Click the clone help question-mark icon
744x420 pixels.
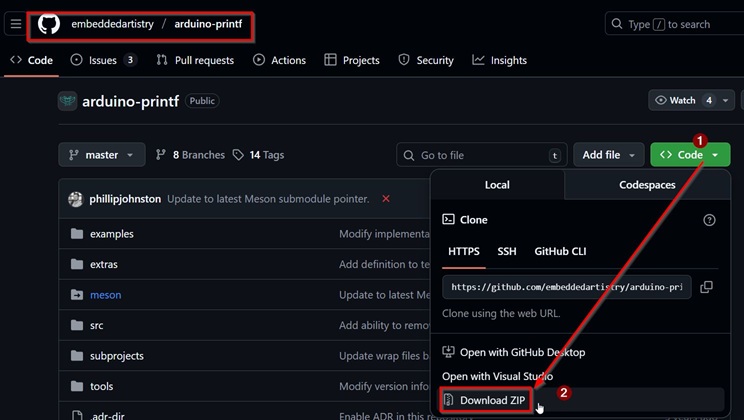709,220
